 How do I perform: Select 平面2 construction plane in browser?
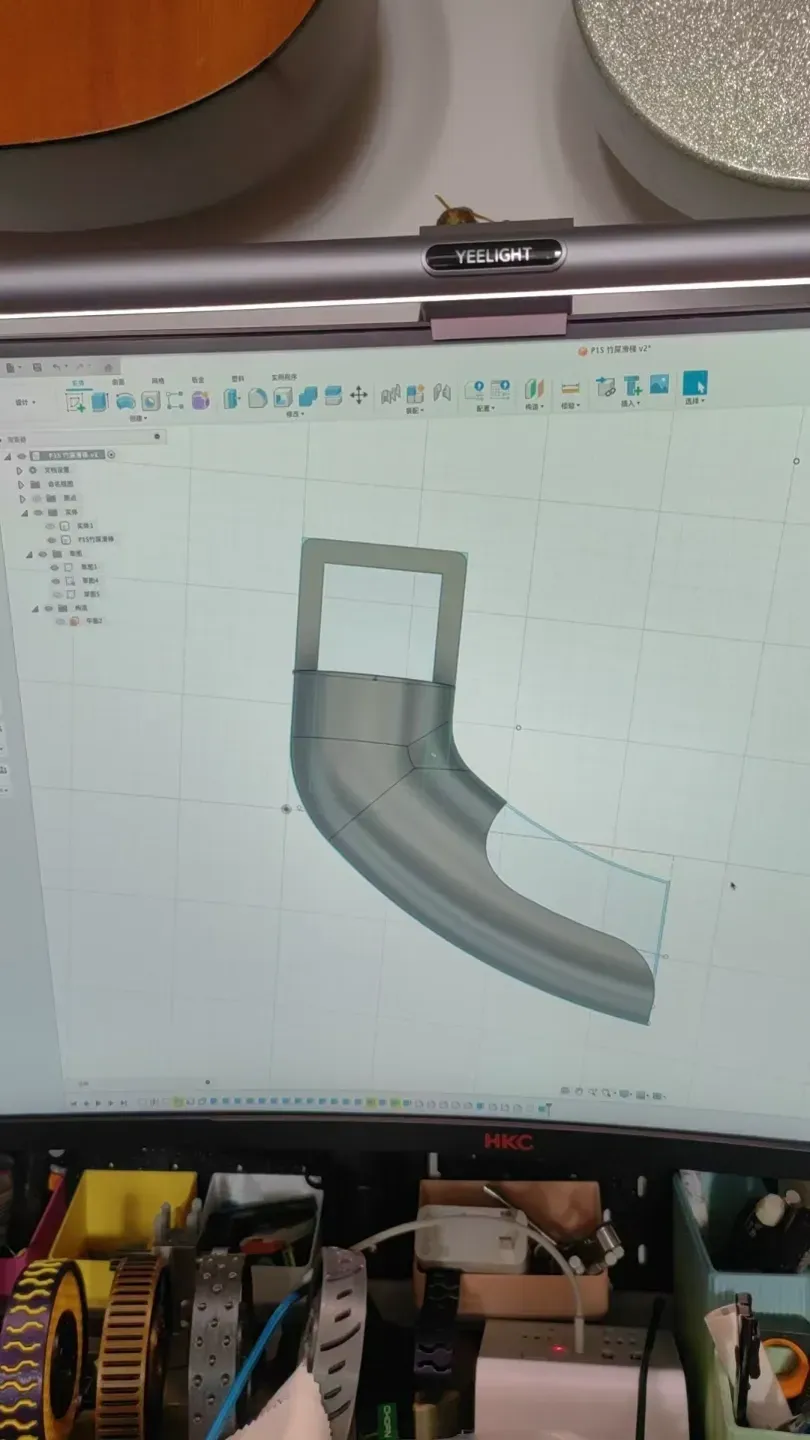[94, 621]
